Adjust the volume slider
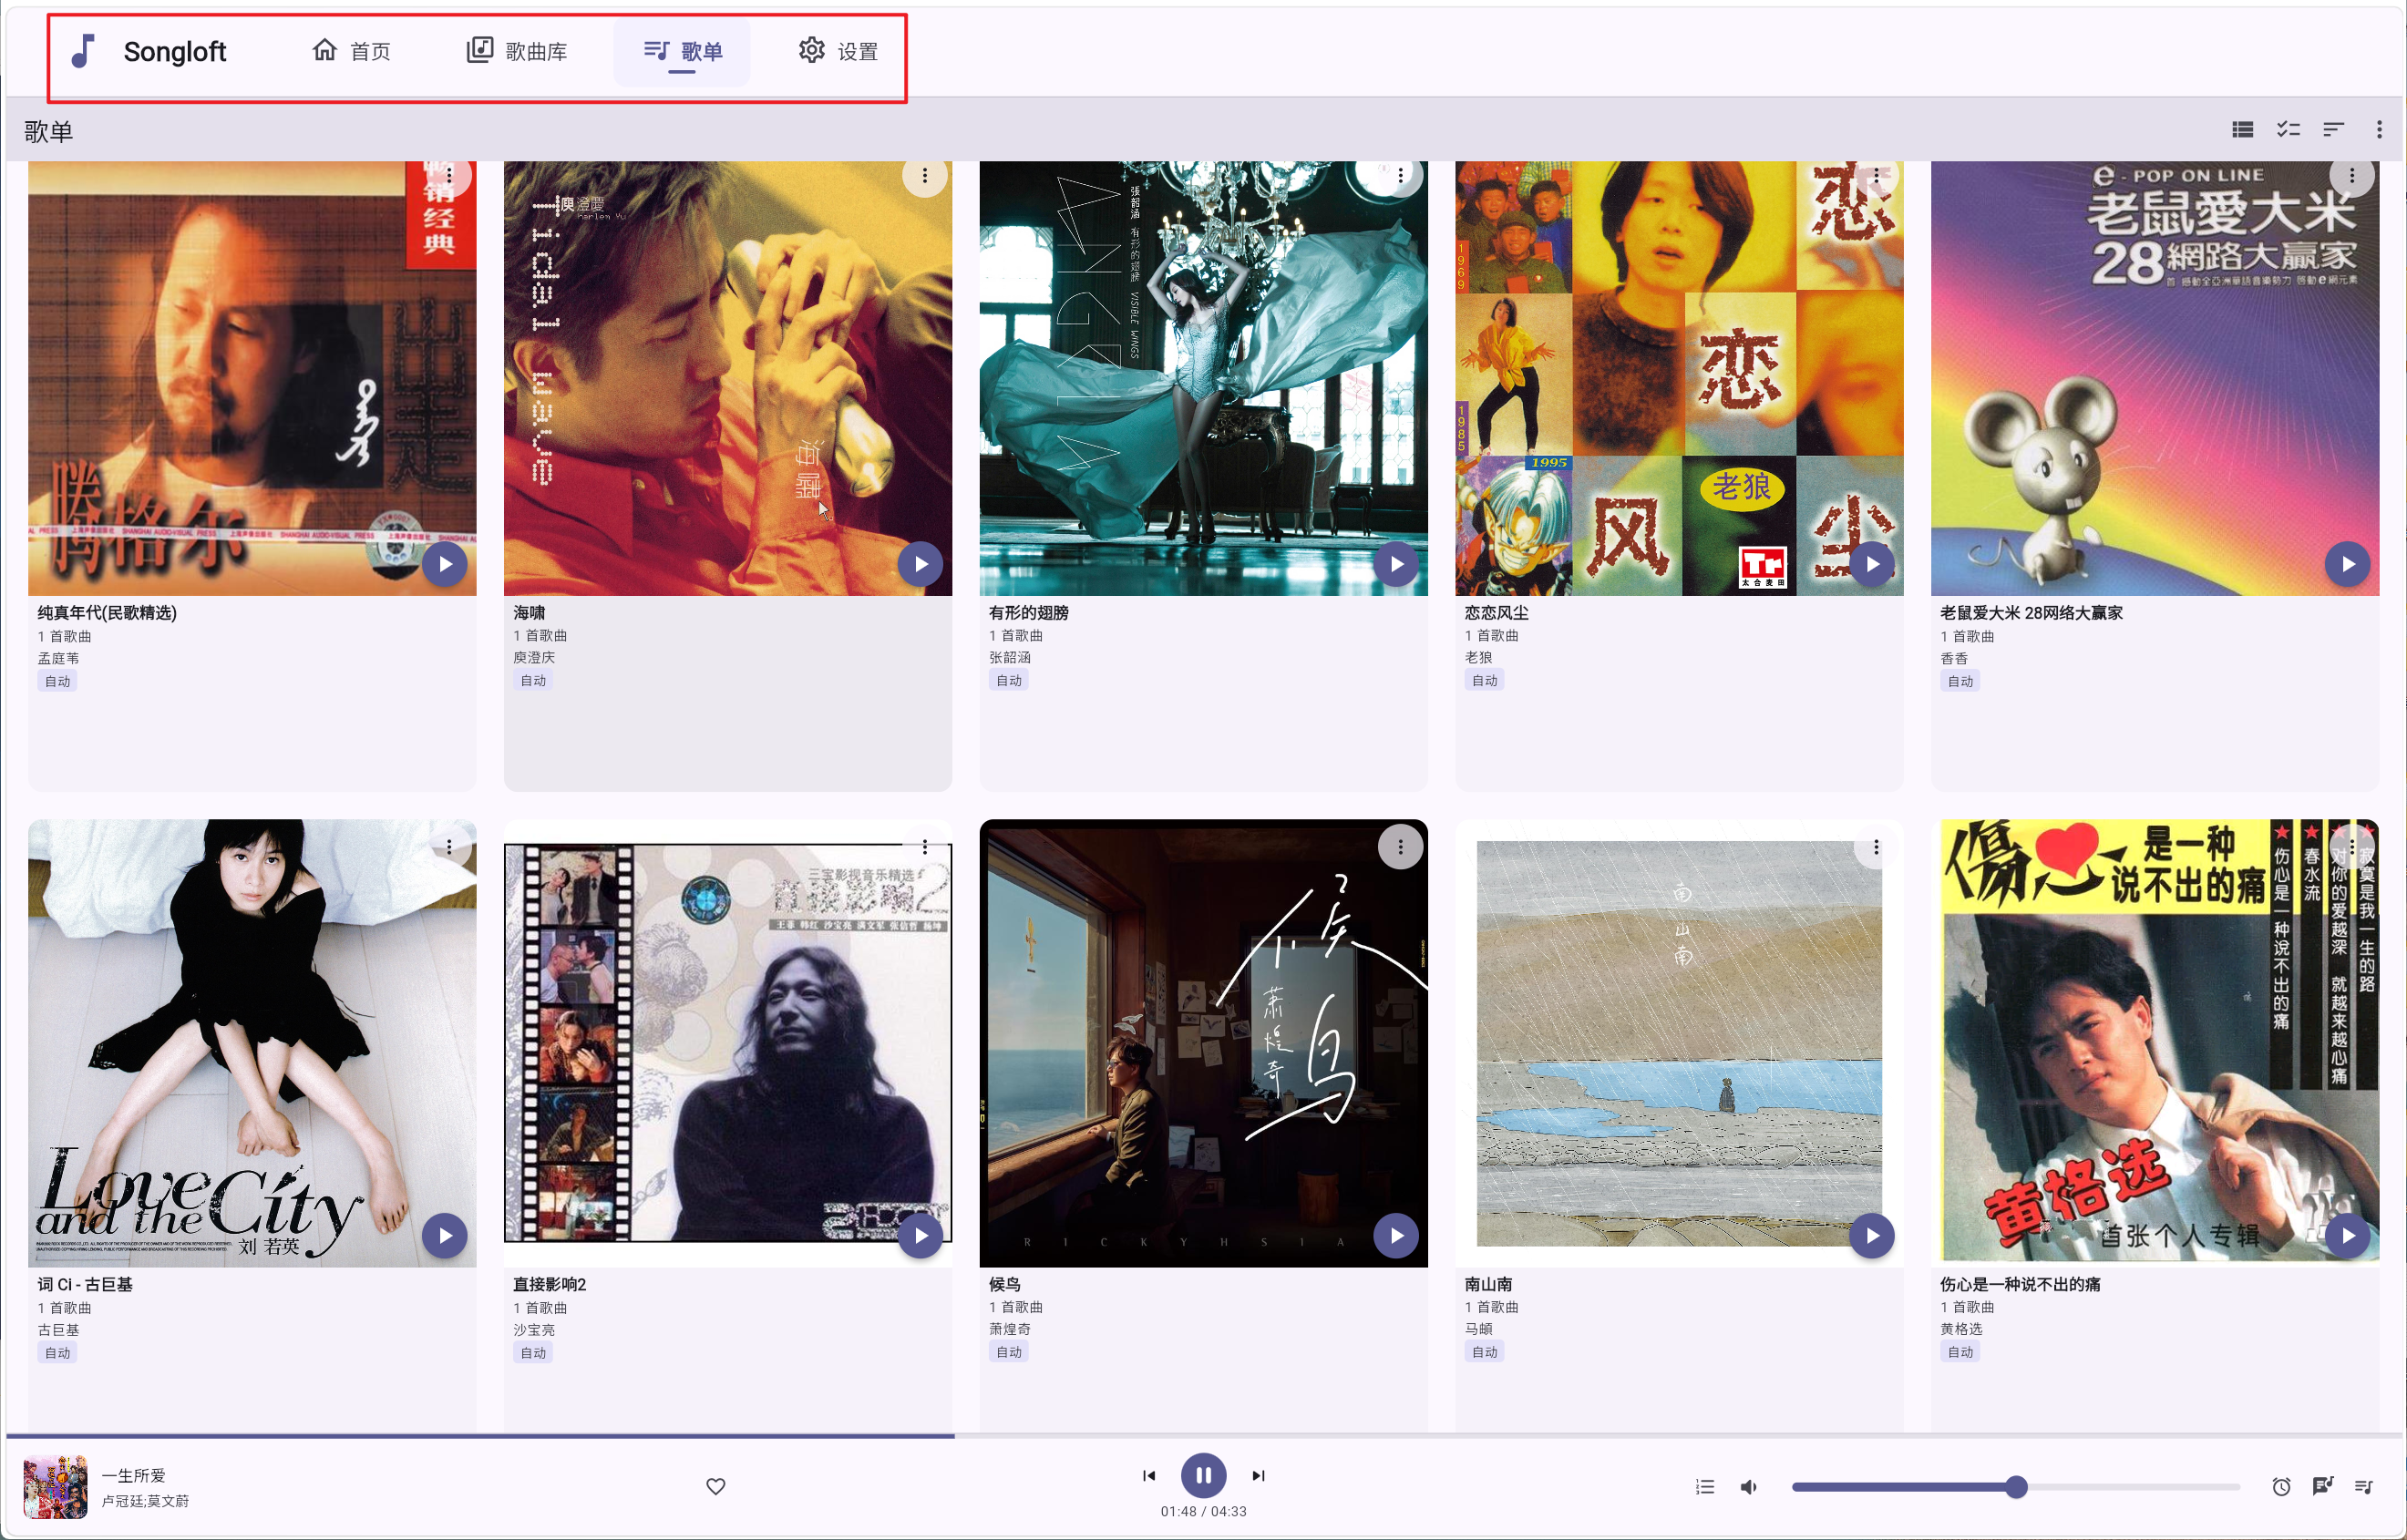 2016,1487
